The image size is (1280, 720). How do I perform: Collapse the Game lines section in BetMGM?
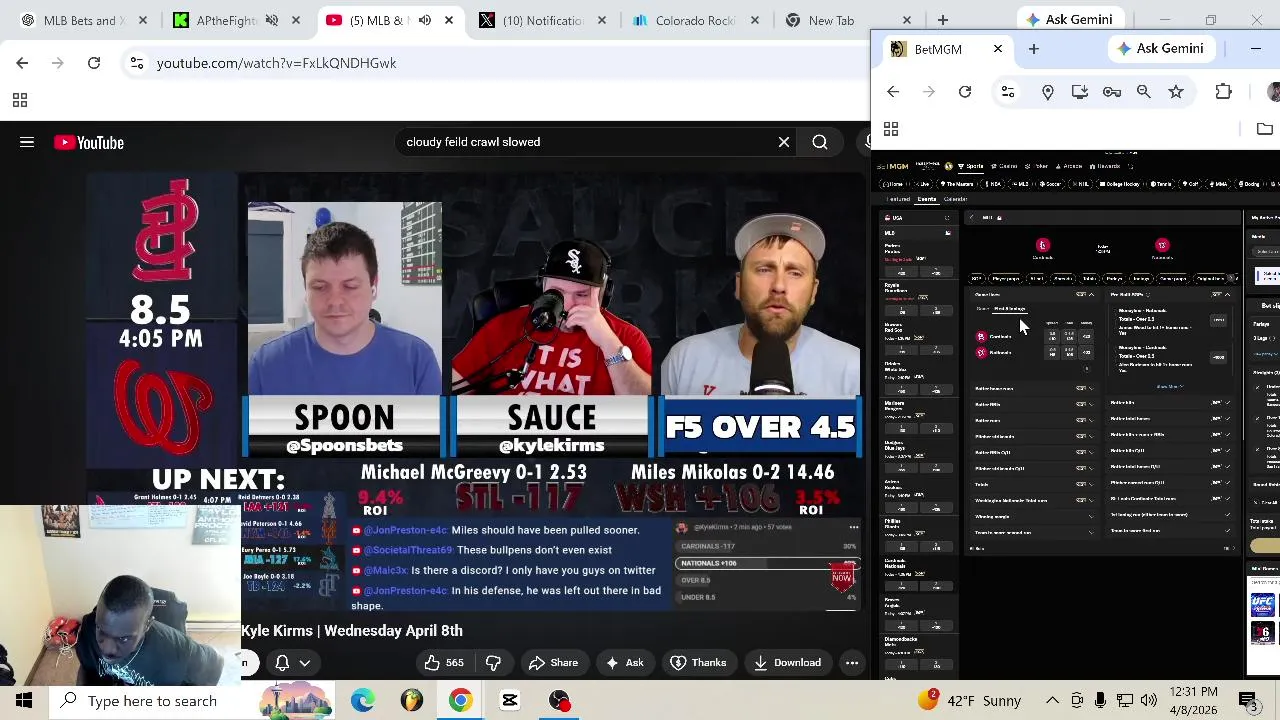(x=1092, y=295)
